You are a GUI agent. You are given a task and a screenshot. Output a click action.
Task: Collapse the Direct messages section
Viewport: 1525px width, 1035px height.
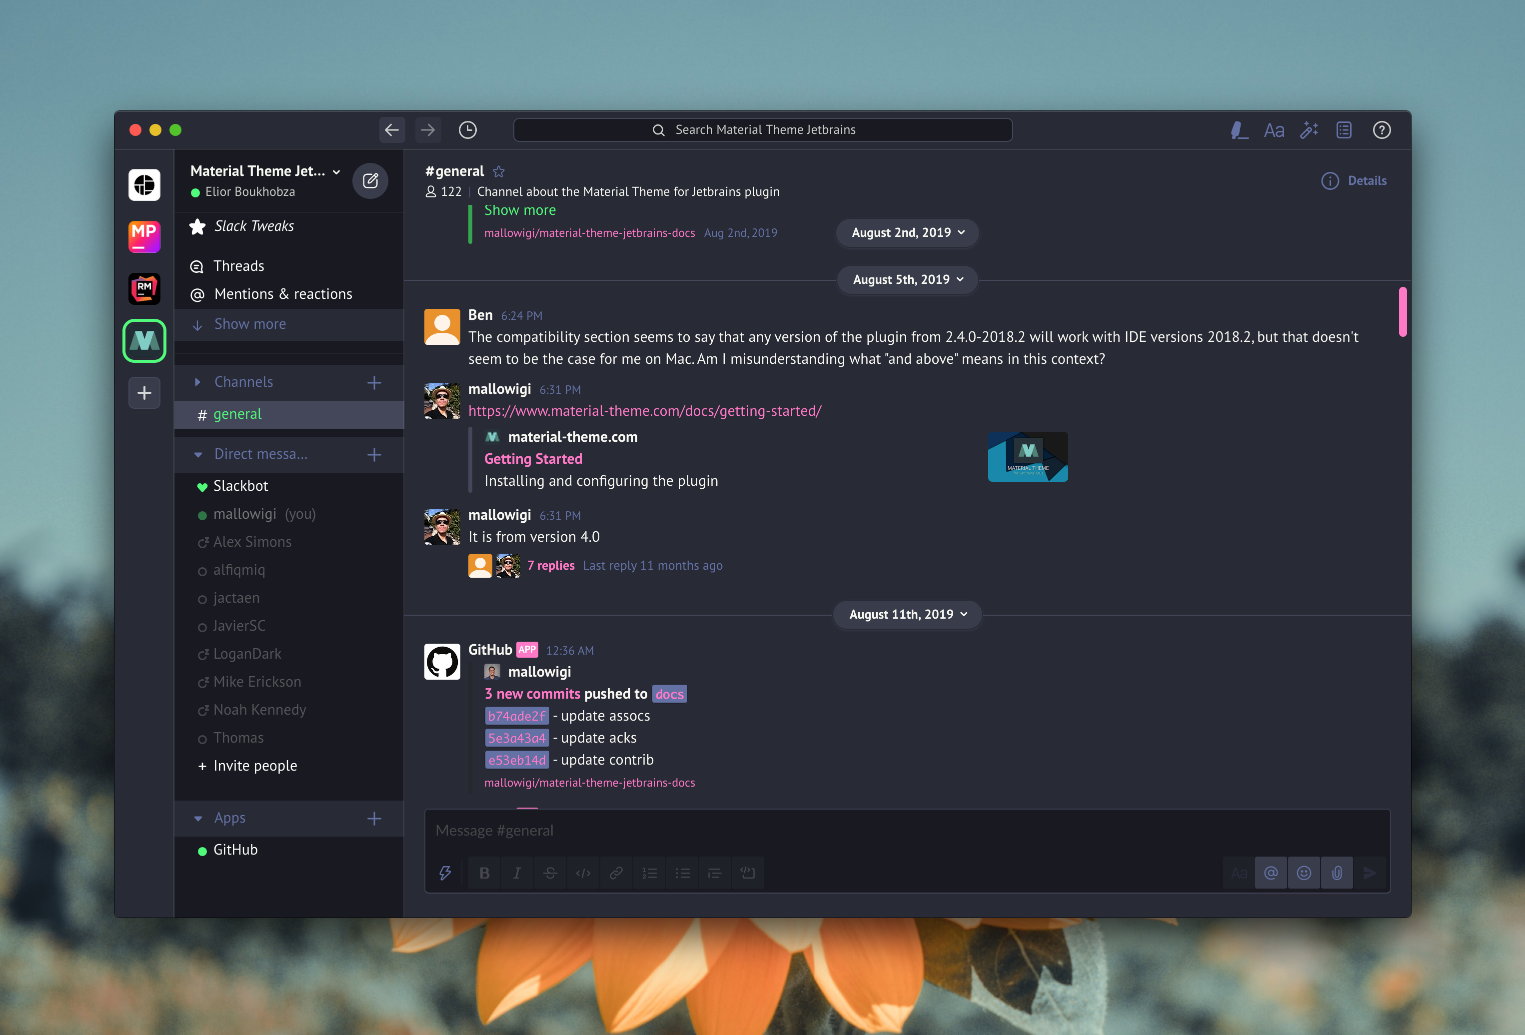coord(198,454)
